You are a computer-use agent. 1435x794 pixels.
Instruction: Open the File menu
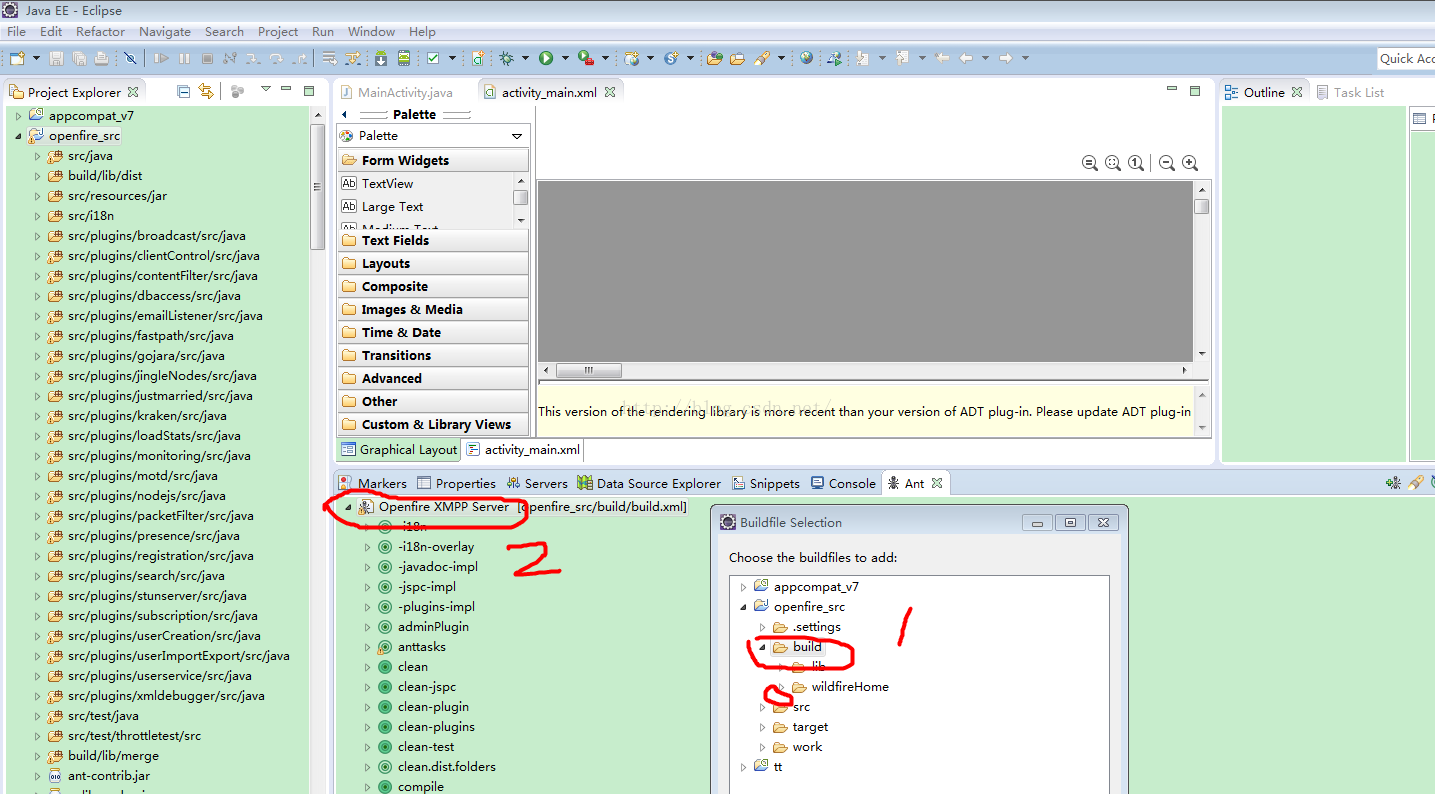16,31
